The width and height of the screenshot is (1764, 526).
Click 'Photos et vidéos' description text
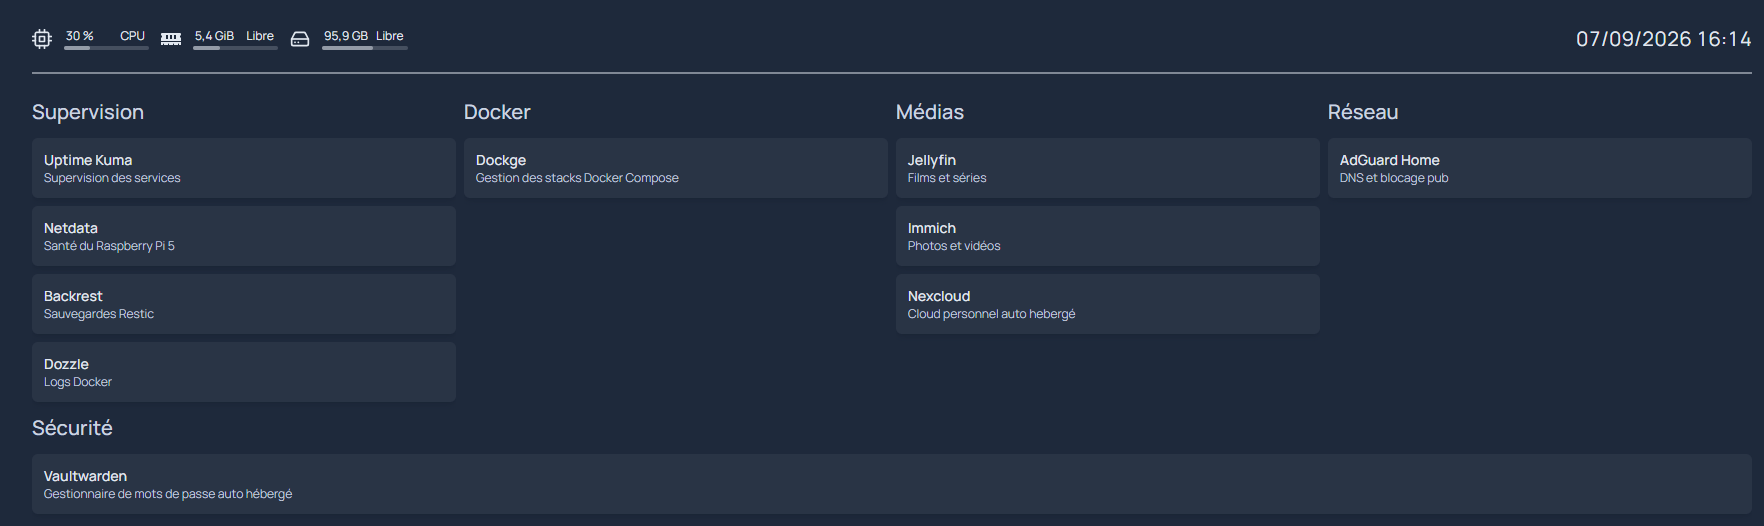click(954, 246)
